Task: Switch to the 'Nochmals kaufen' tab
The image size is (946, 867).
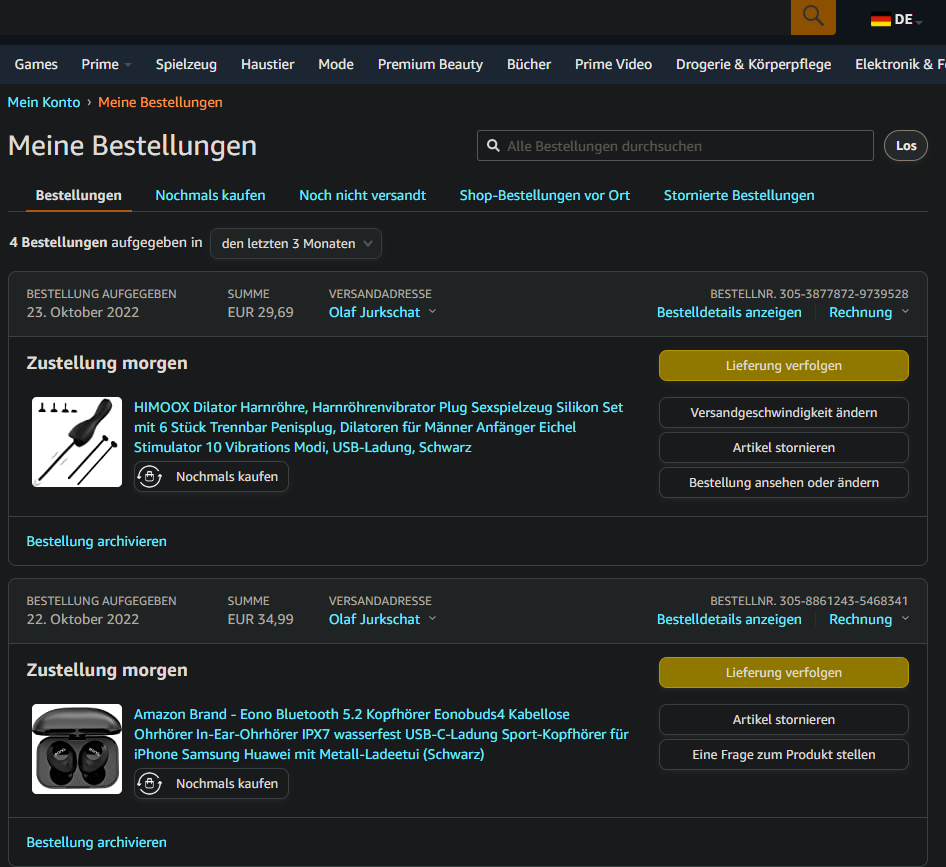Action: coord(210,195)
